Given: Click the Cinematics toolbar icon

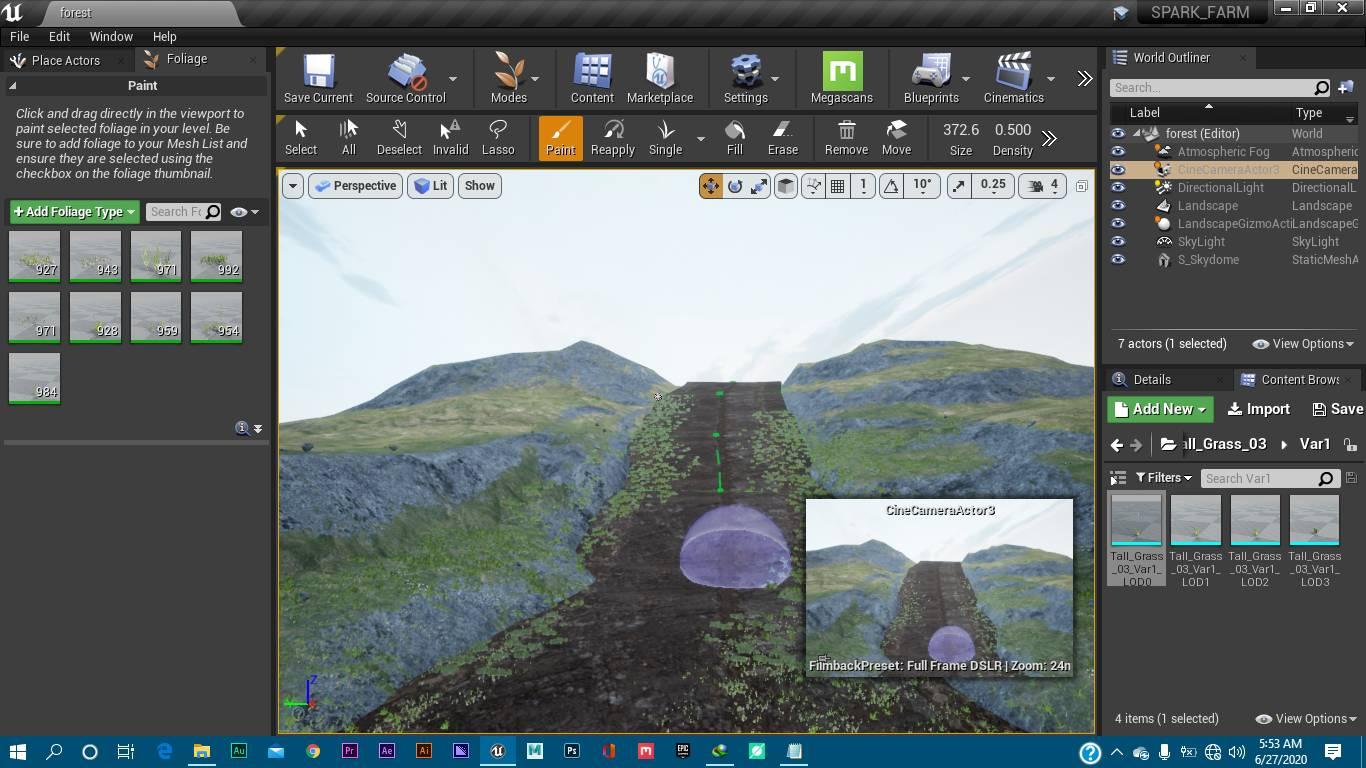Looking at the screenshot, I should [x=1013, y=78].
